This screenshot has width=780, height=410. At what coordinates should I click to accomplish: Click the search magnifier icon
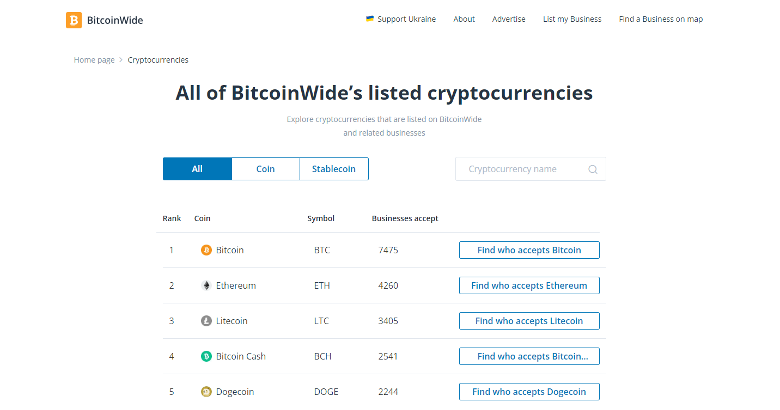click(x=593, y=170)
